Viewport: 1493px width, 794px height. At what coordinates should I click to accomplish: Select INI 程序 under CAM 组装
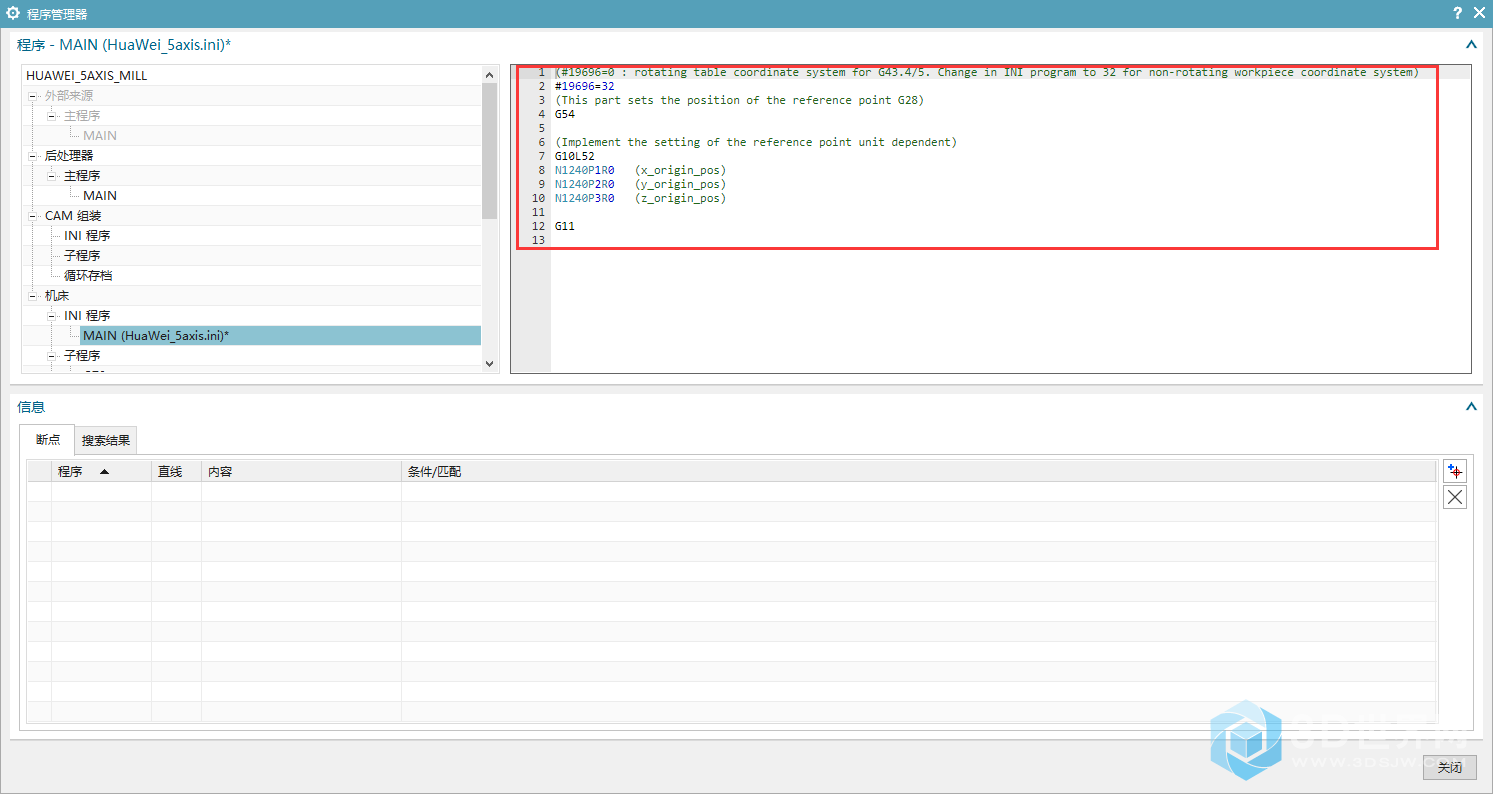pyautogui.click(x=87, y=236)
